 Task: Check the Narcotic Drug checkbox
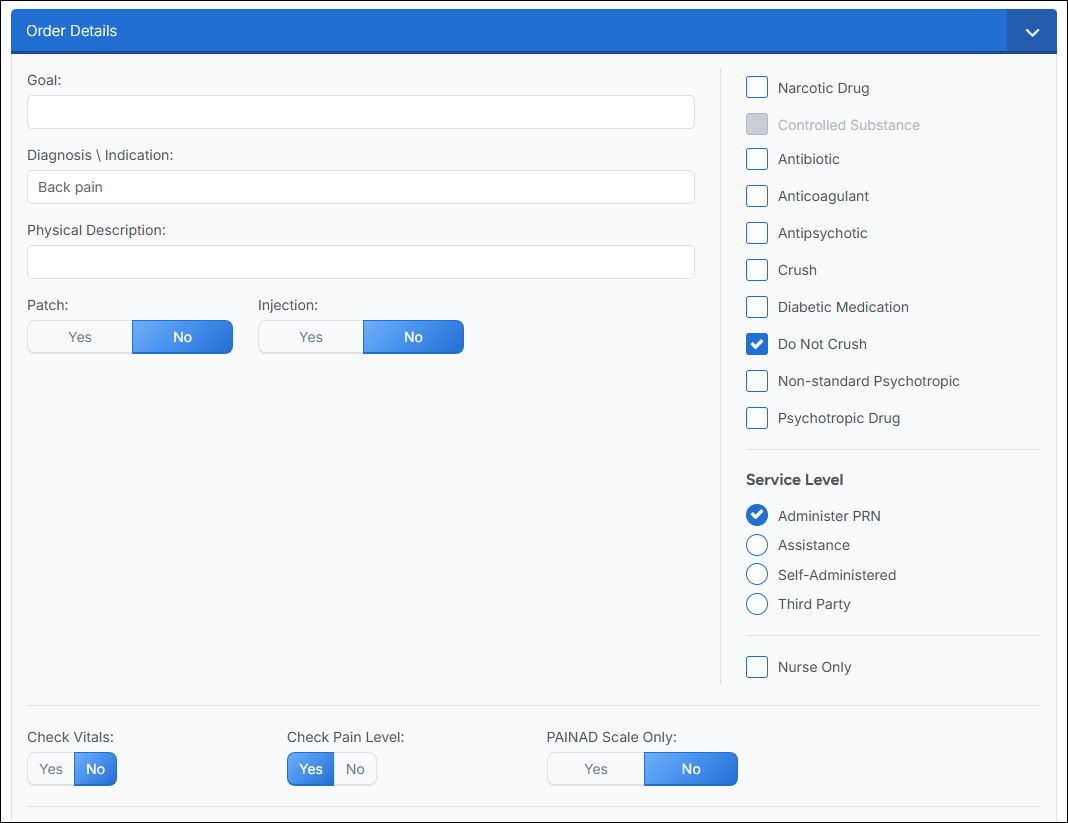point(757,87)
